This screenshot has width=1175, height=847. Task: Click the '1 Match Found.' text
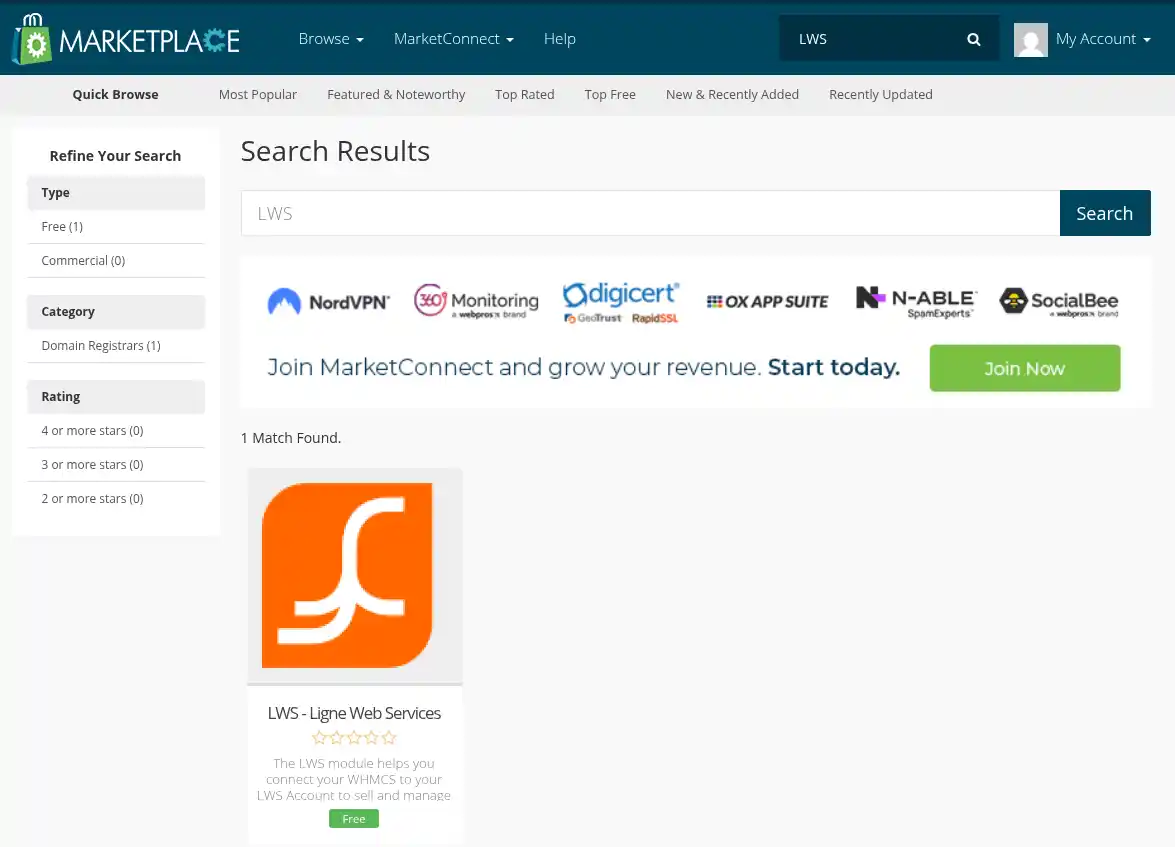(x=291, y=438)
